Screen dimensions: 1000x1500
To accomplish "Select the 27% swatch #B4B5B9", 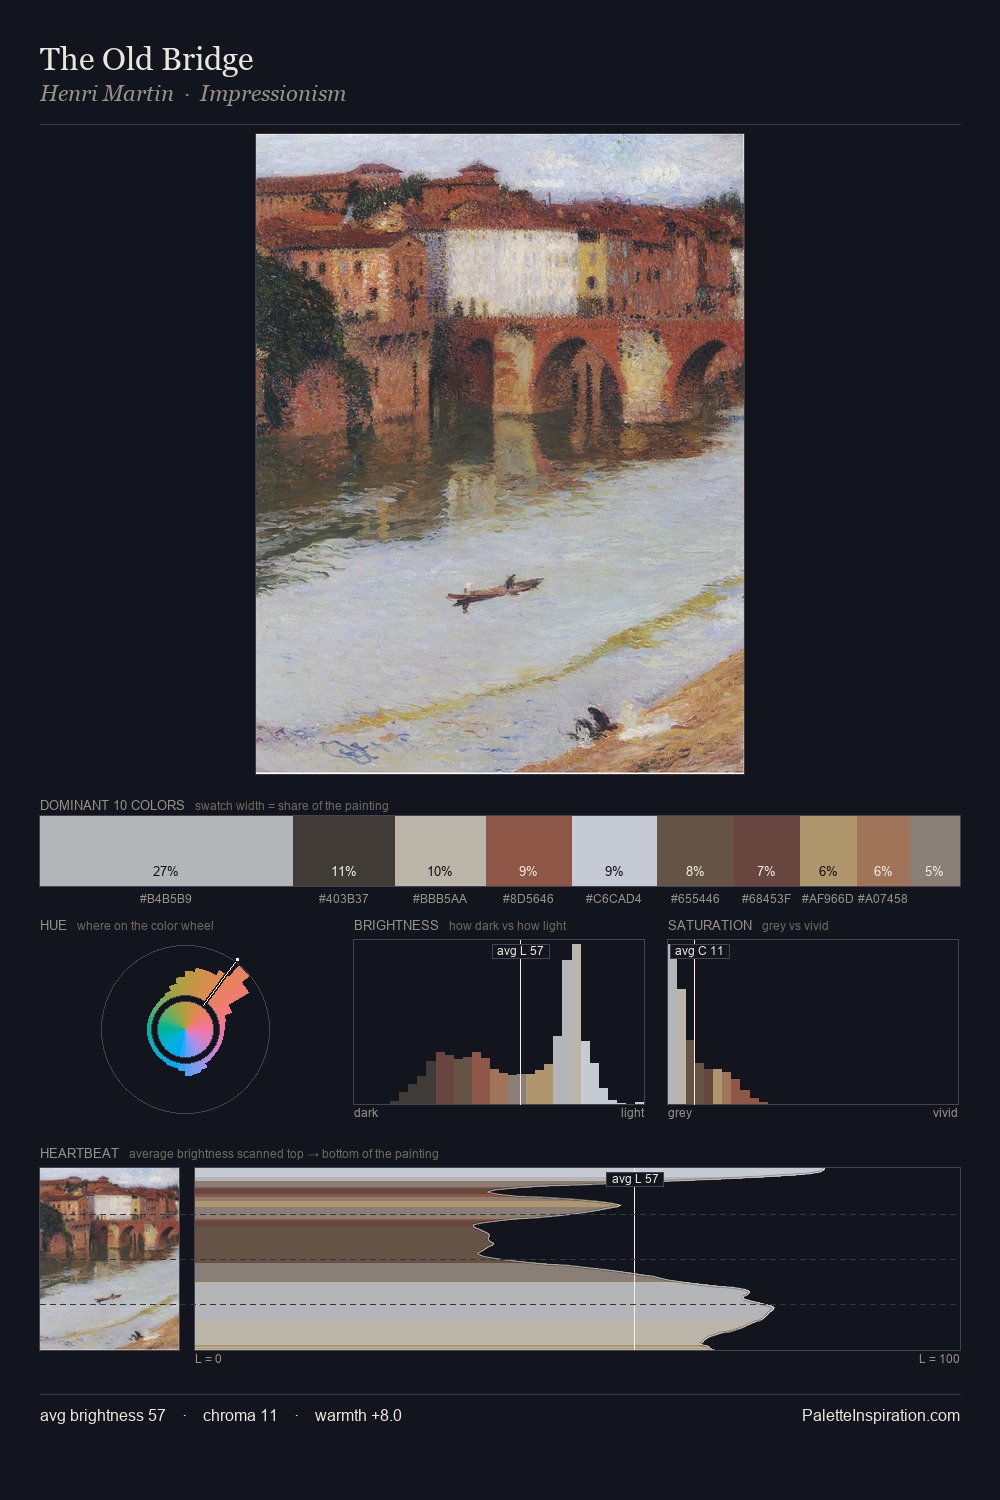I will (166, 851).
